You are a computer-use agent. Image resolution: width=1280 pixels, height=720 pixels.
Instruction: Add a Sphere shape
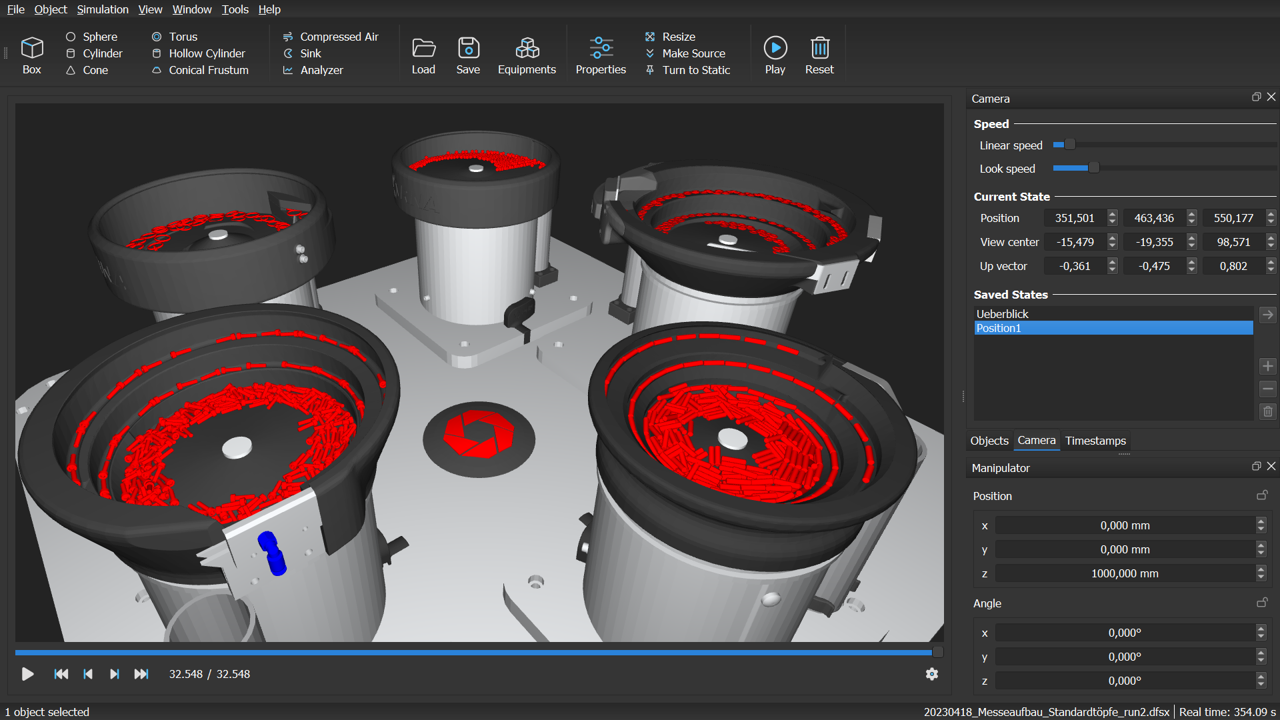pos(91,37)
